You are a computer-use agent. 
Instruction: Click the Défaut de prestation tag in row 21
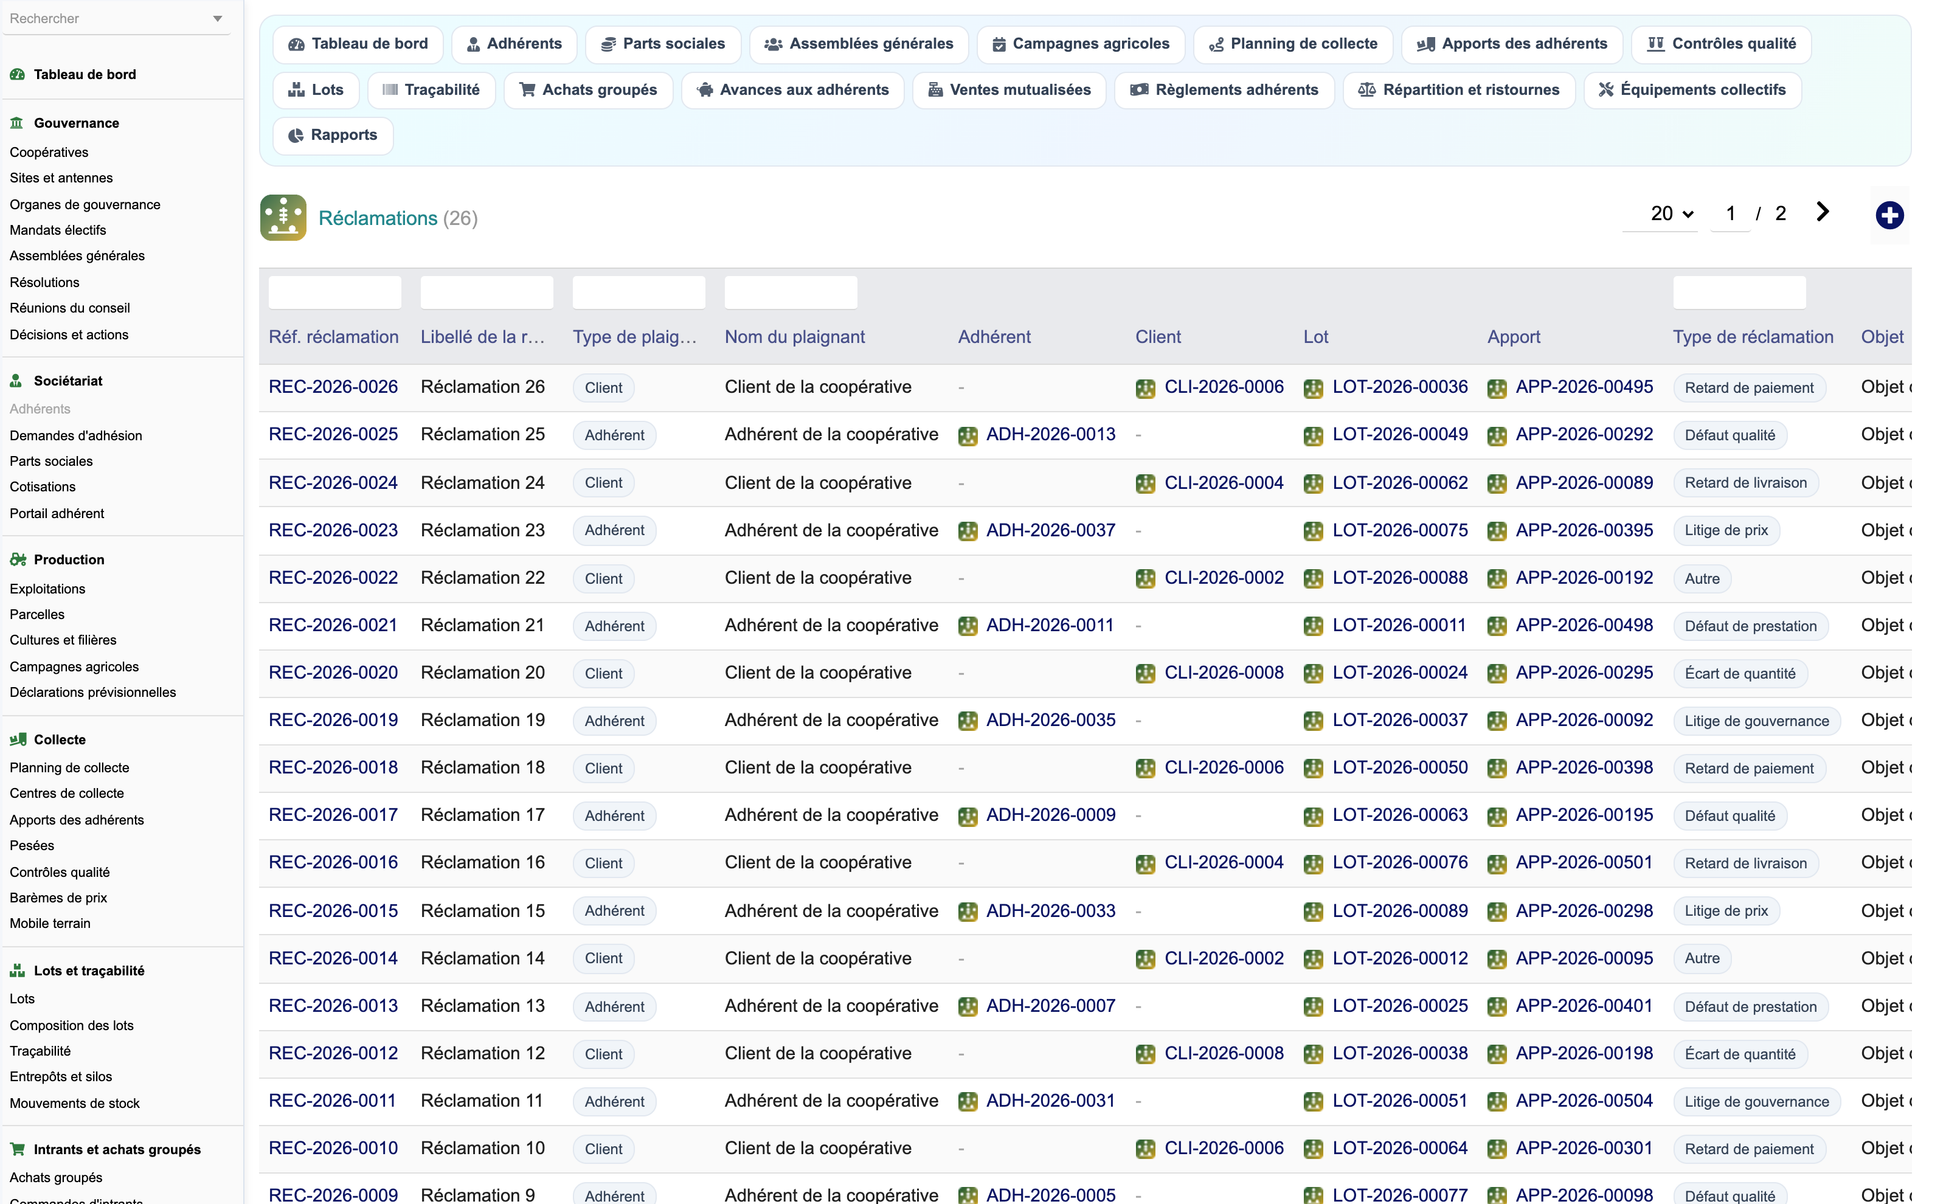click(x=1750, y=626)
